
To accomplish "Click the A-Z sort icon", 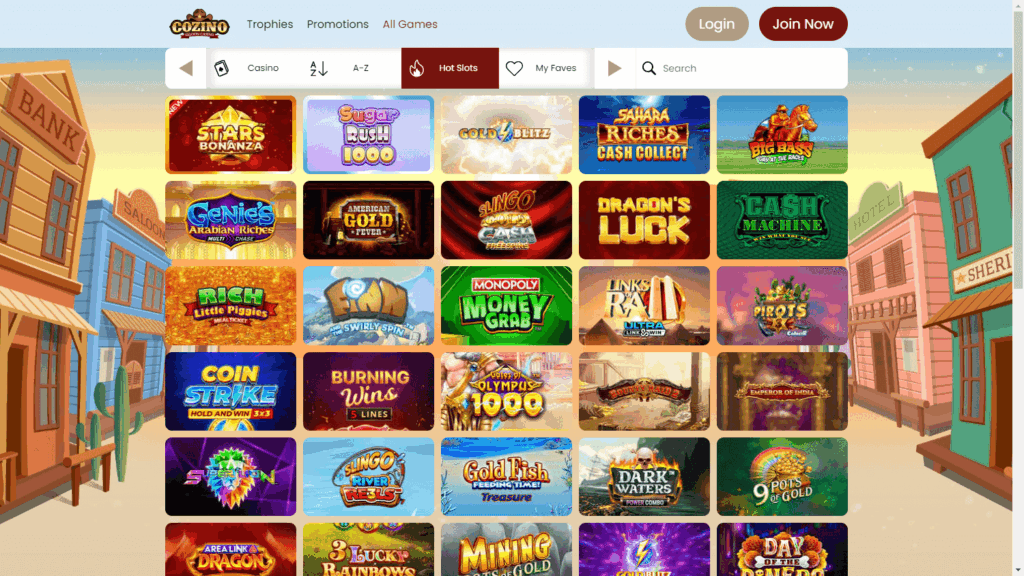I will 318,68.
